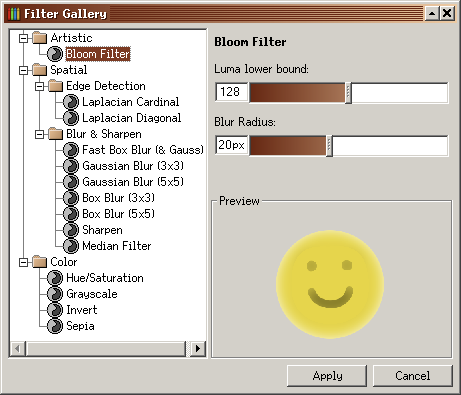Image resolution: width=461 pixels, height=395 pixels.
Task: Select the Color category label
Action: [x=64, y=262]
